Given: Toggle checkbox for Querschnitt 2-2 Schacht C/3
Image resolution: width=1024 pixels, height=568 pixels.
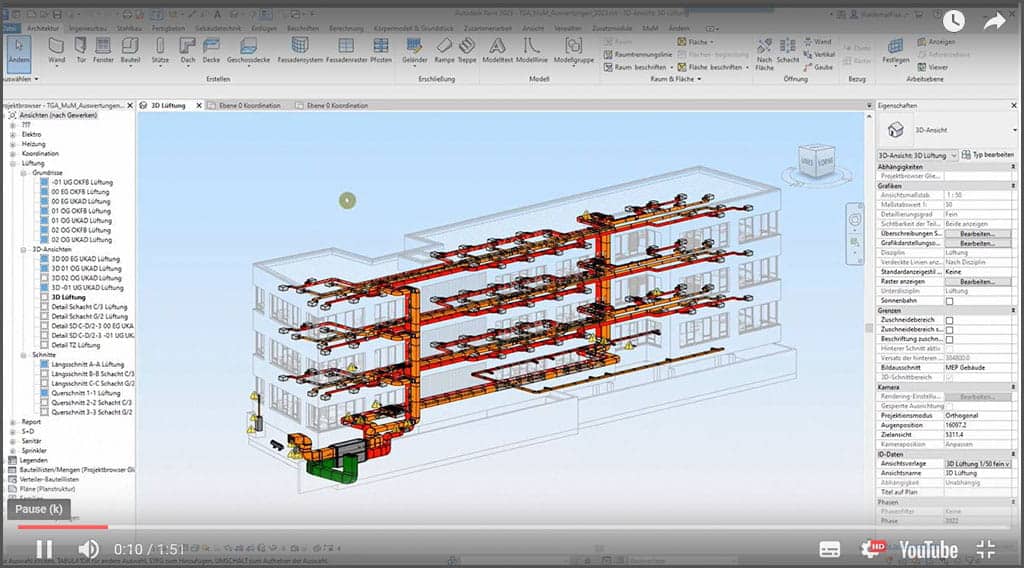Looking at the screenshot, I should [44, 403].
